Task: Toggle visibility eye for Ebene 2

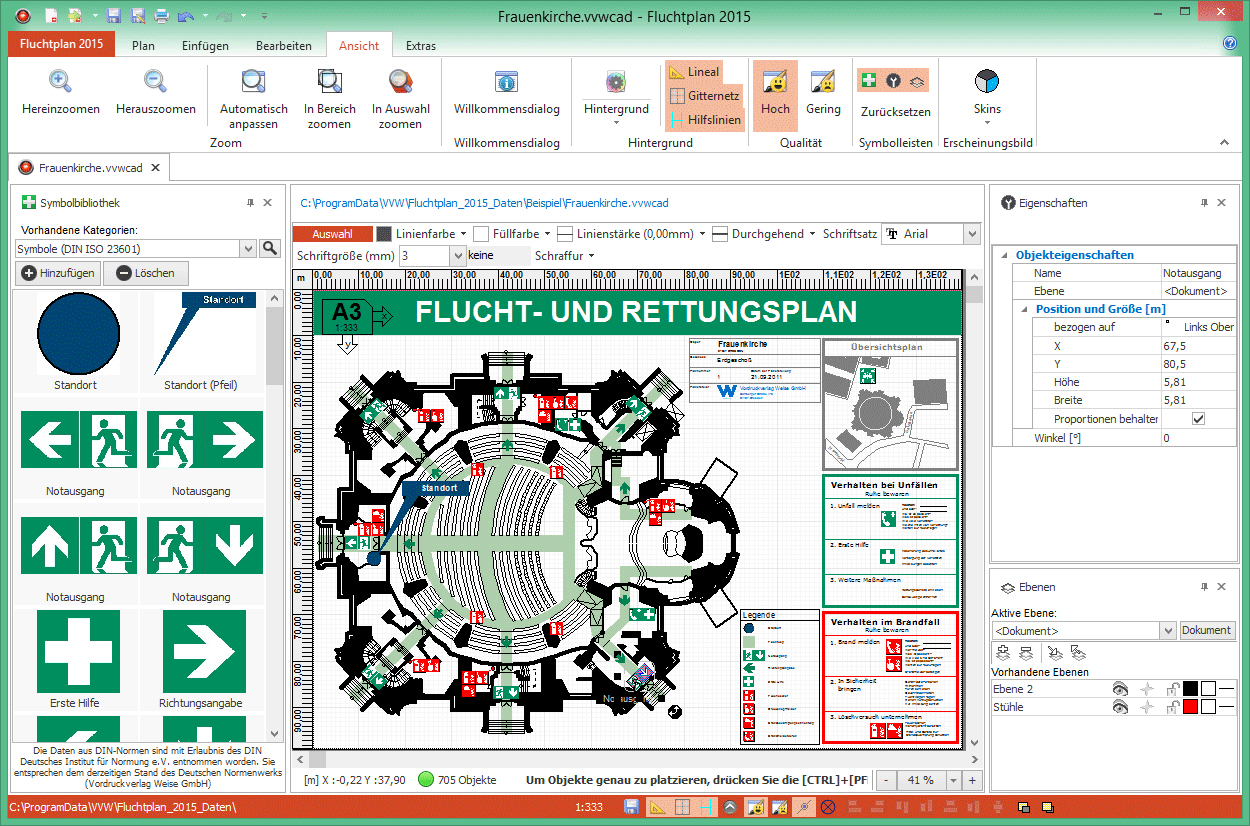Action: point(1121,689)
